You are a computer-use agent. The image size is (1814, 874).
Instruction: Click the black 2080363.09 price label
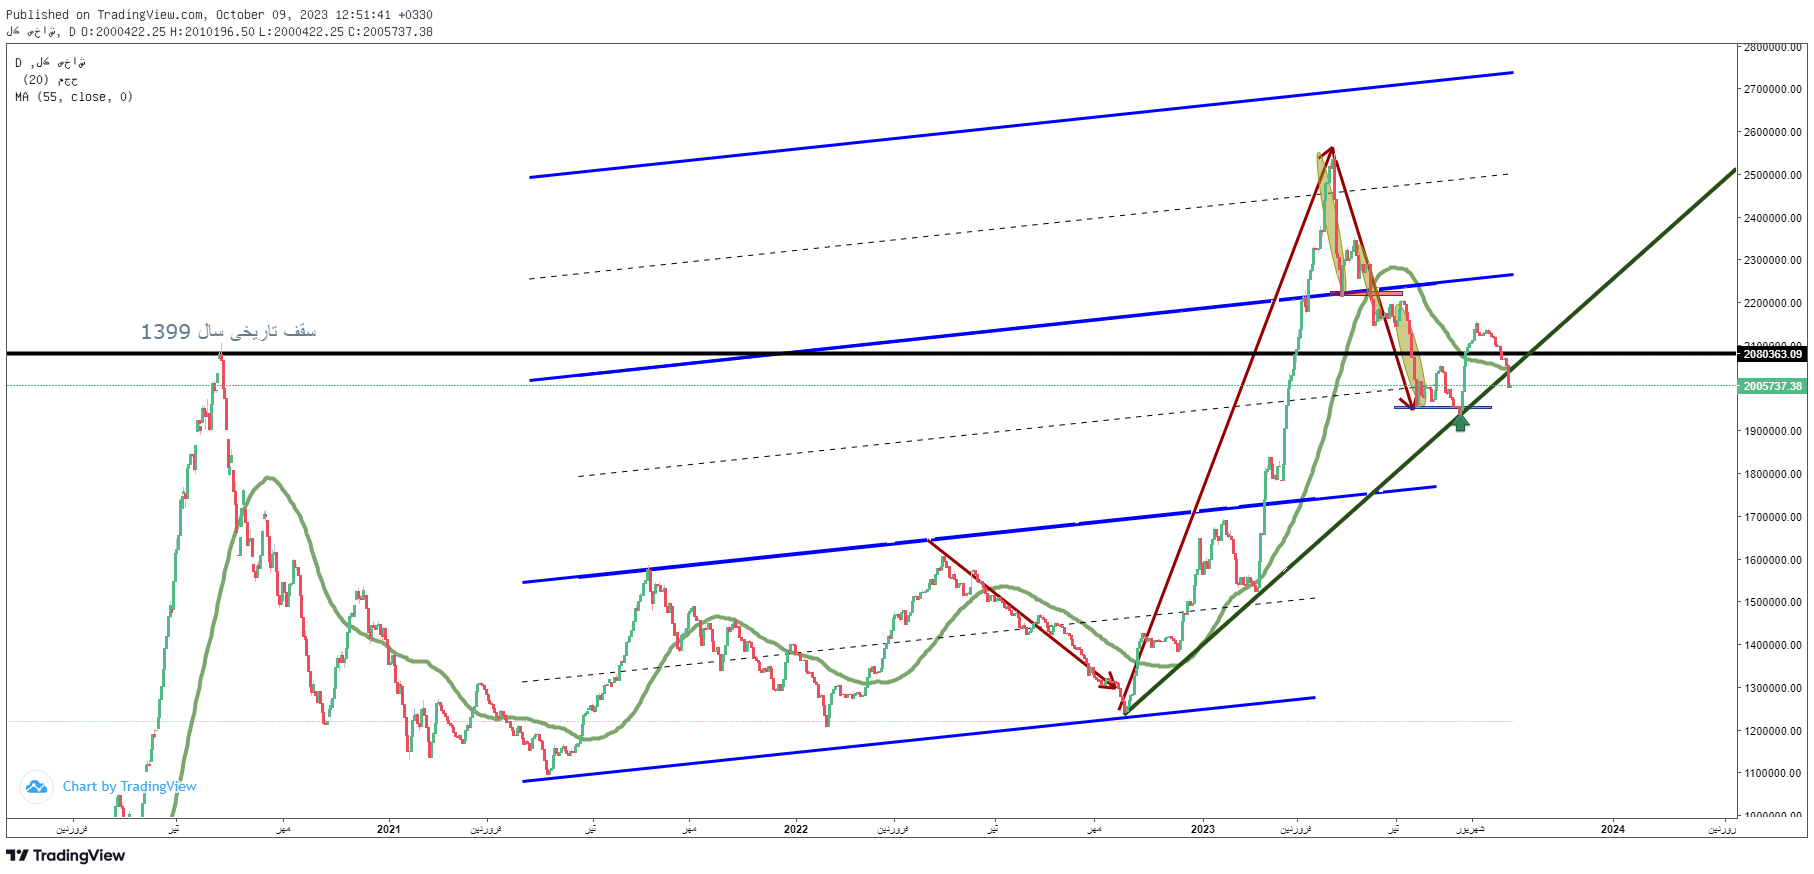[1772, 354]
